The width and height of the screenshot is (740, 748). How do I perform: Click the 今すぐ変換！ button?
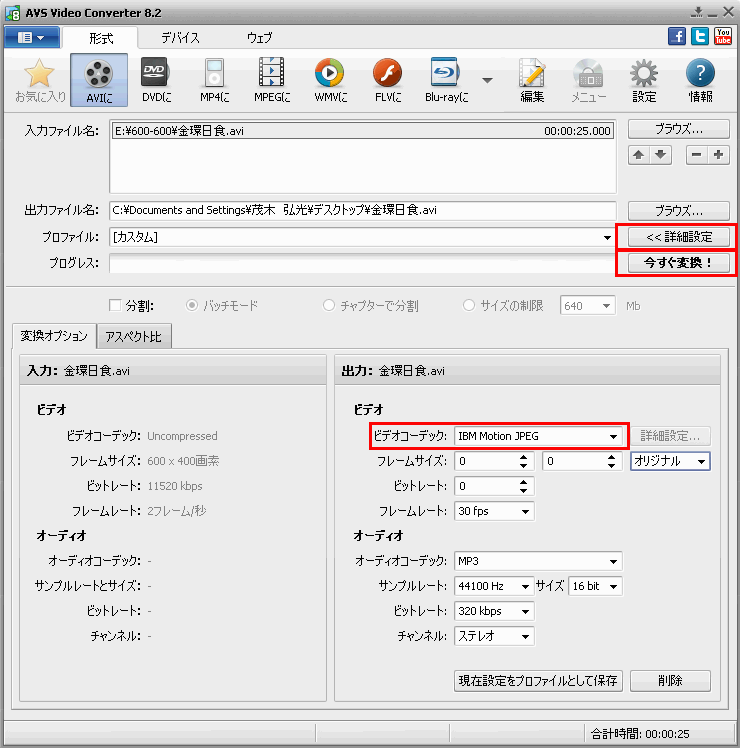pos(677,263)
